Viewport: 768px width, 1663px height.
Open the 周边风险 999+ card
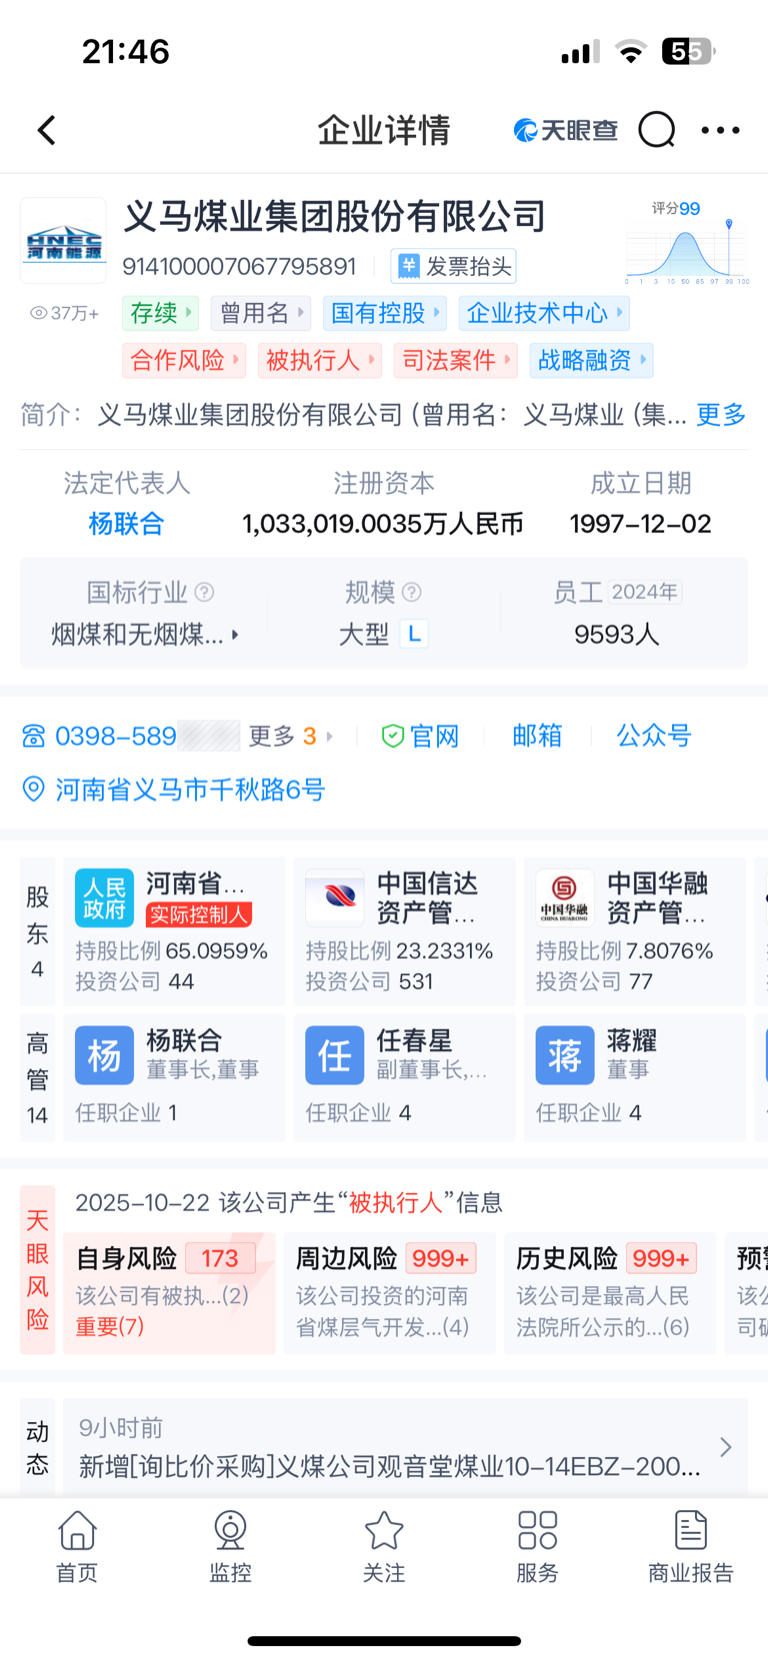[389, 1292]
